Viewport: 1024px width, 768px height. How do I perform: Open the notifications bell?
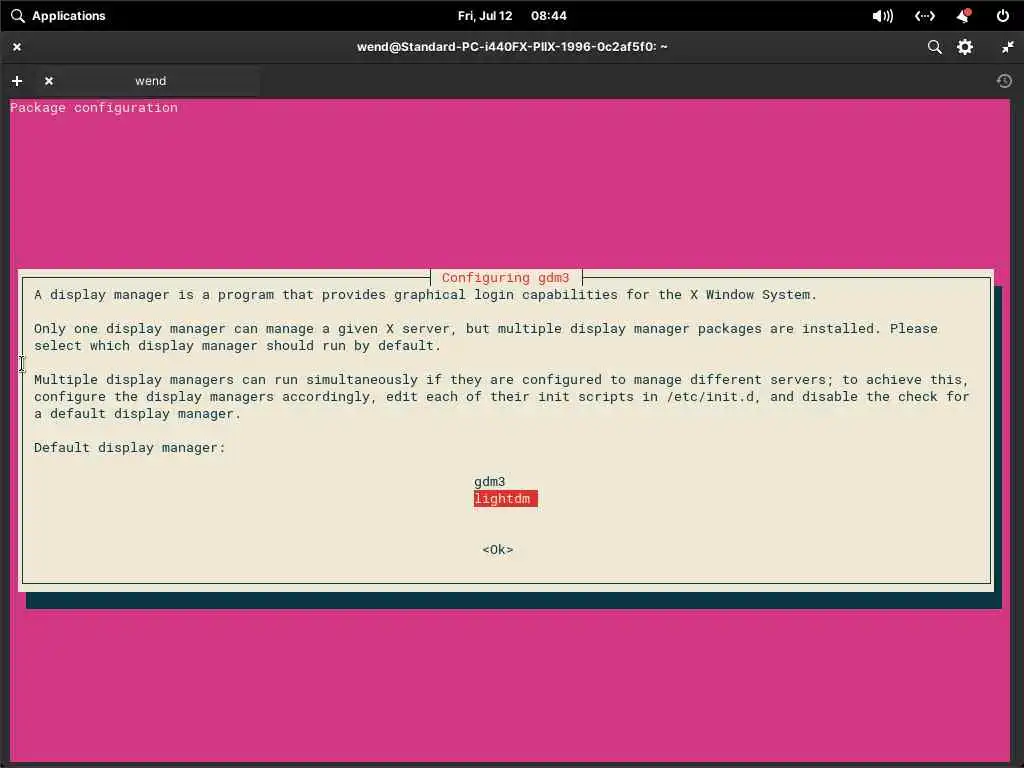click(964, 16)
